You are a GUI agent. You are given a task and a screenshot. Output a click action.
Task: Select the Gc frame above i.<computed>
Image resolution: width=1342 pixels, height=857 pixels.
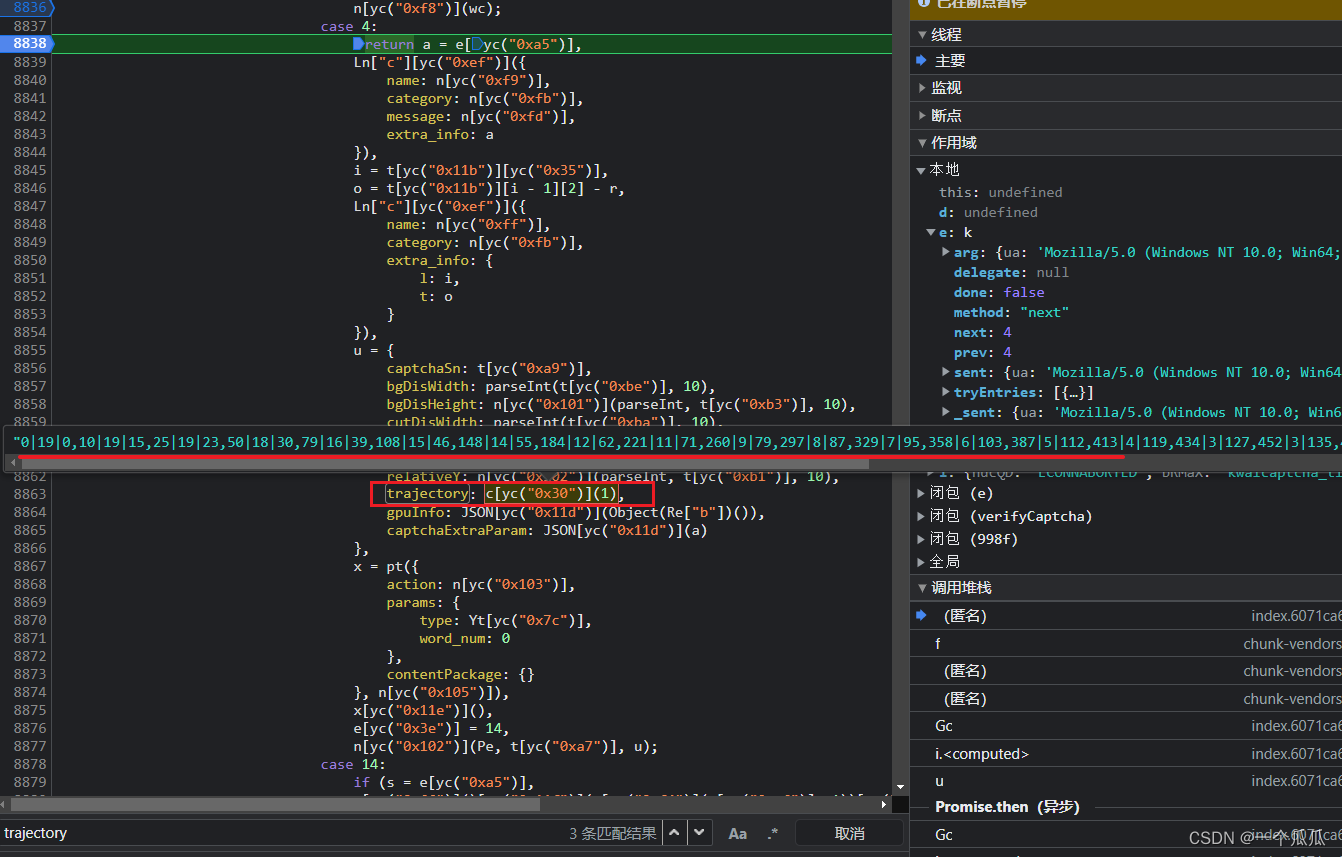[1126, 726]
